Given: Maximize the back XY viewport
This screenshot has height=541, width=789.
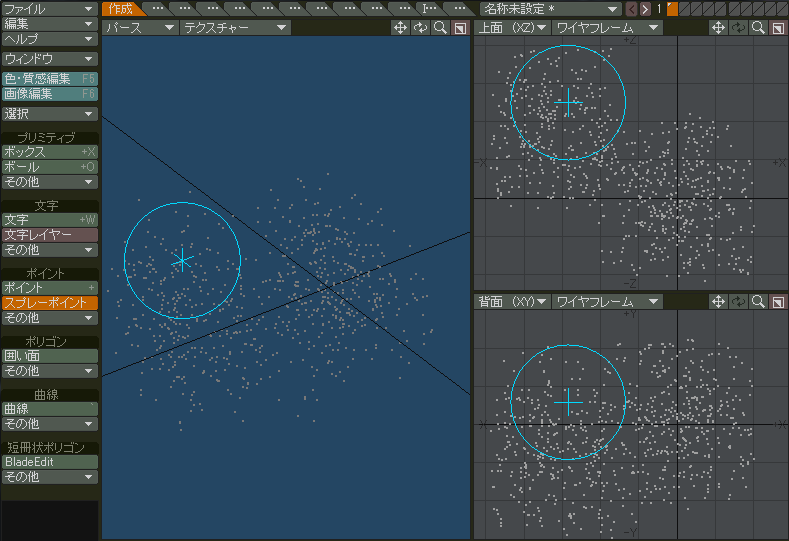Looking at the screenshot, I should click(x=778, y=301).
